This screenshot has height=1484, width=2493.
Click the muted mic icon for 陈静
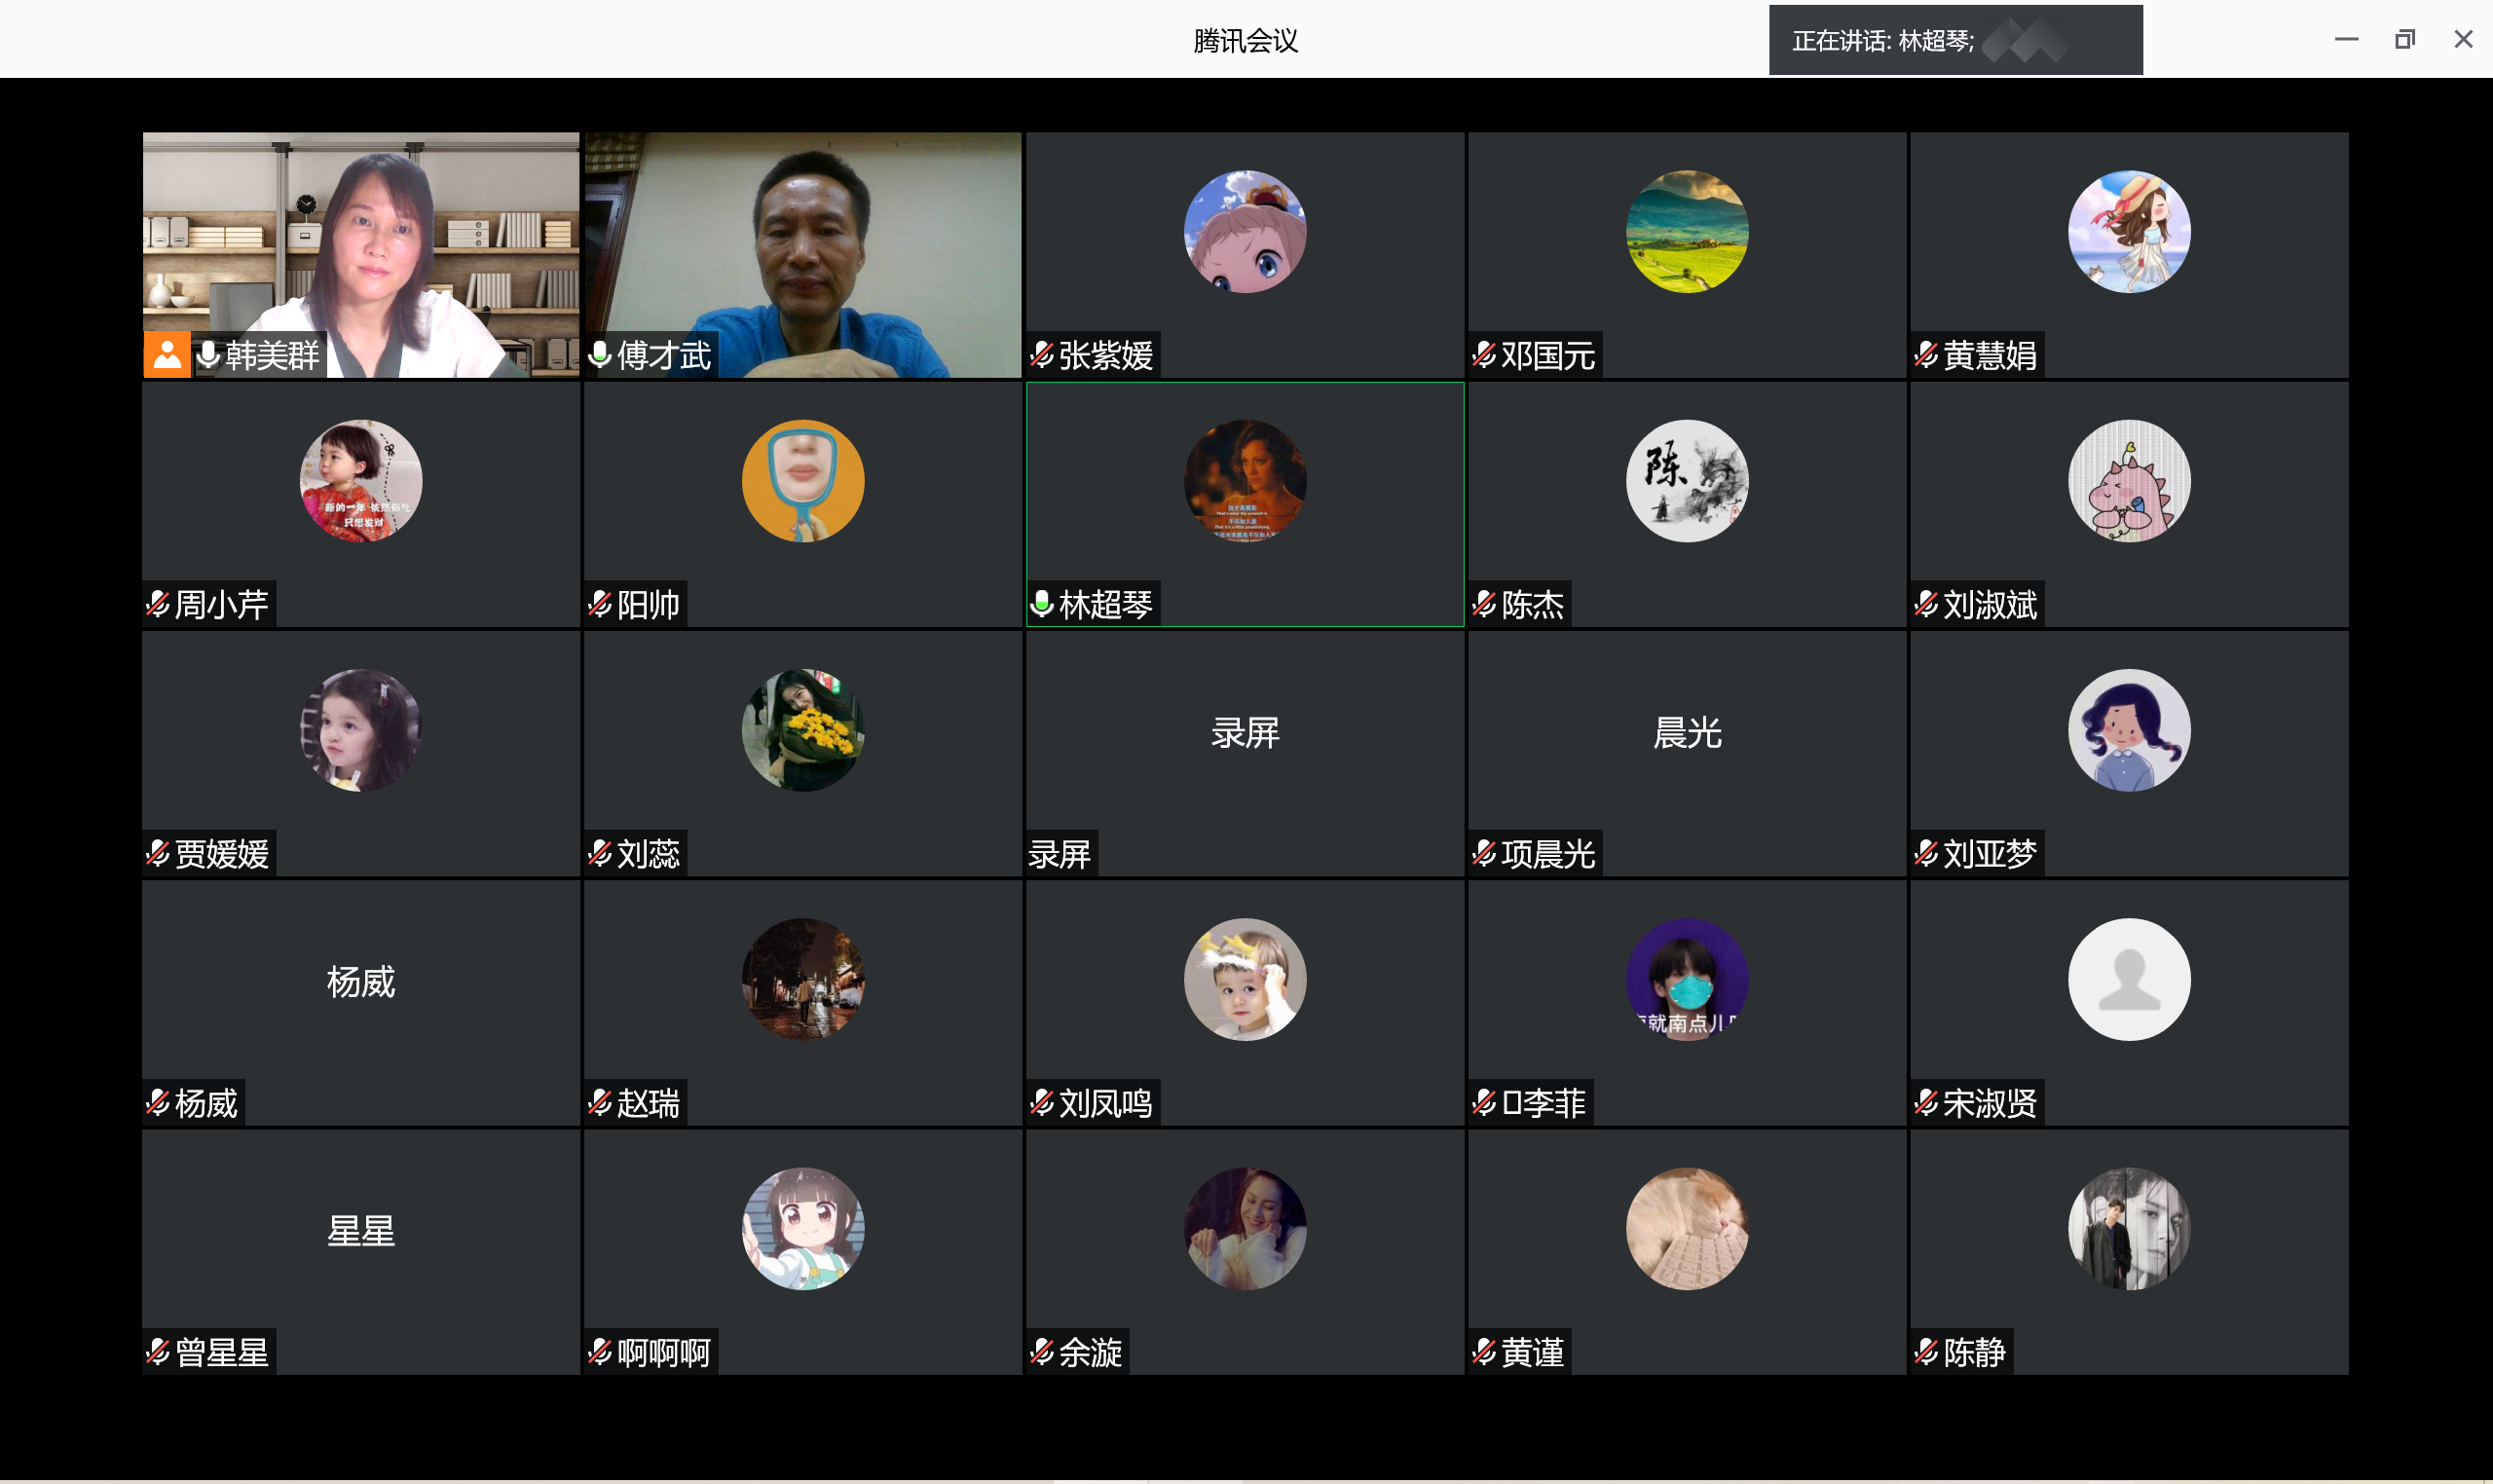1926,1352
